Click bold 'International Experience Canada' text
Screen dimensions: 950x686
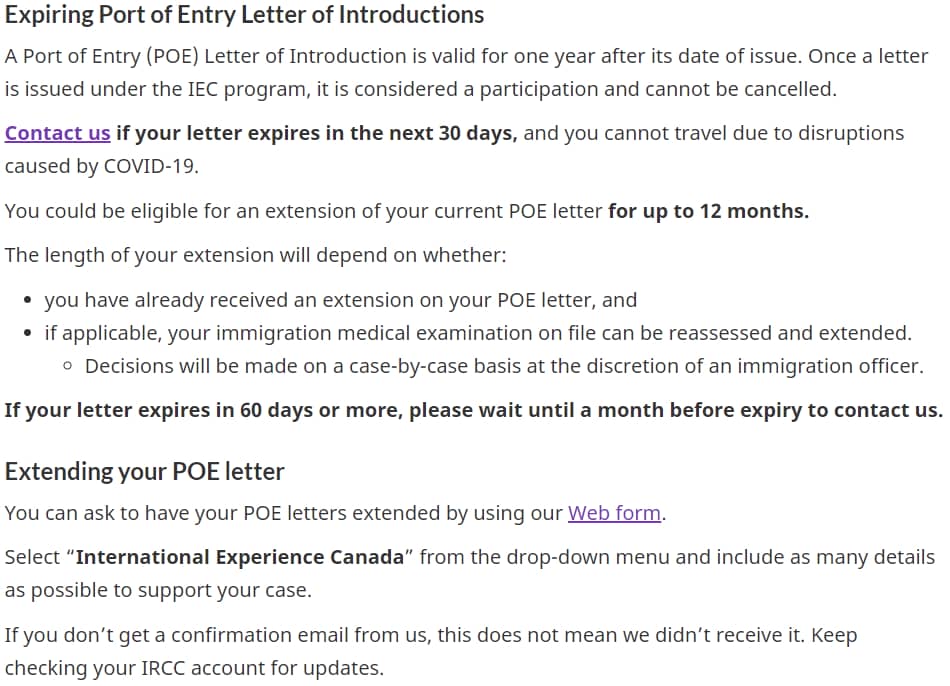pos(239,557)
